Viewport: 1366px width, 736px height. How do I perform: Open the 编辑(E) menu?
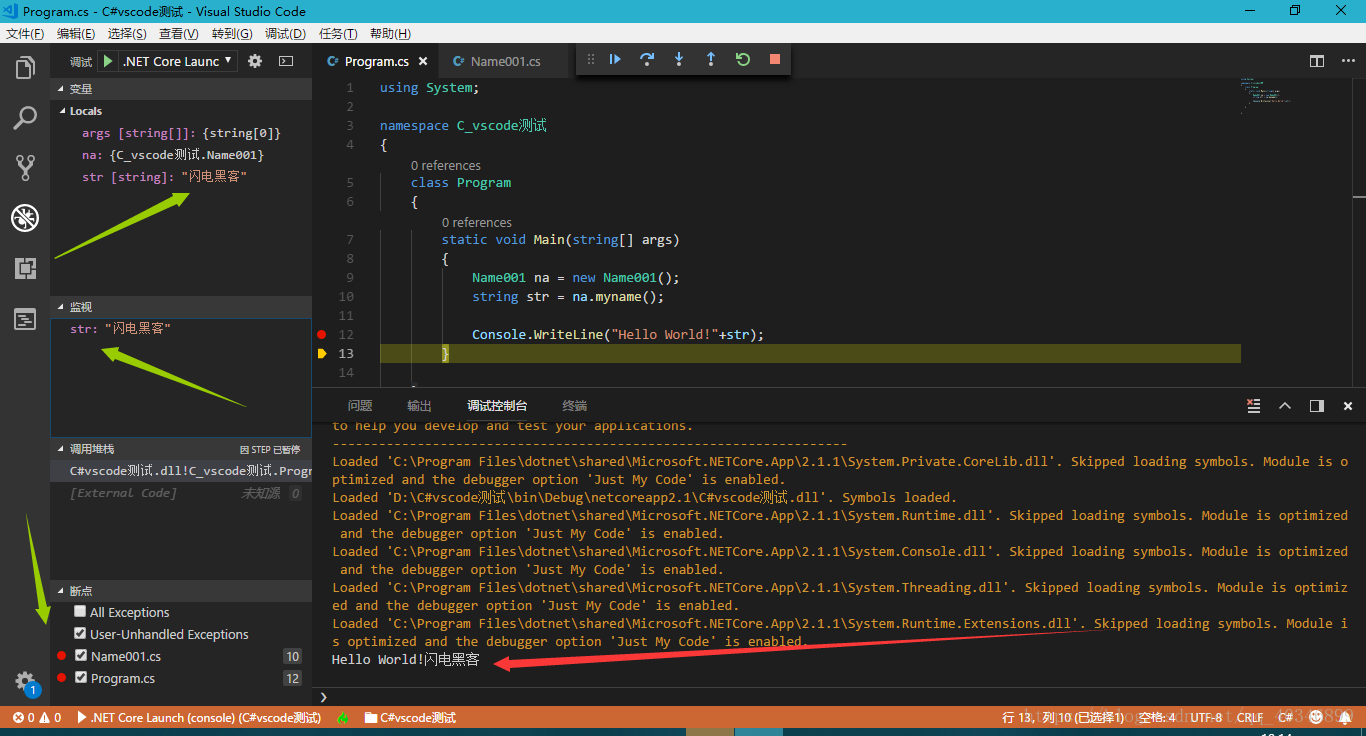[76, 33]
